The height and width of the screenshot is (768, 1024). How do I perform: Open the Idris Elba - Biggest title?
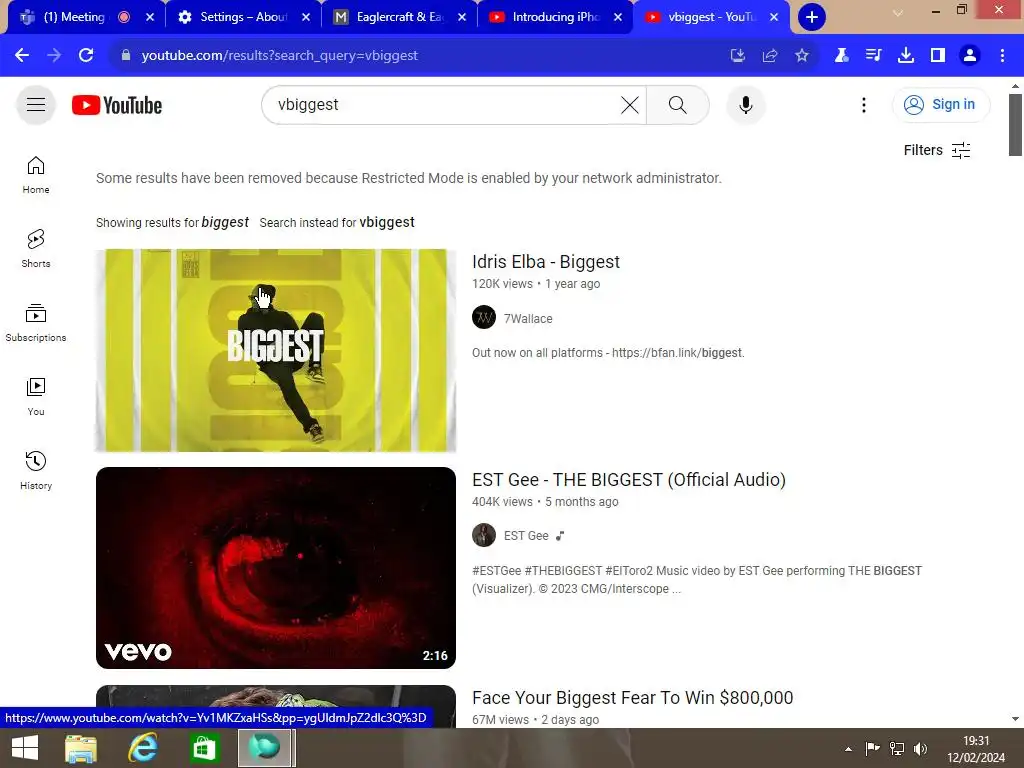point(545,261)
